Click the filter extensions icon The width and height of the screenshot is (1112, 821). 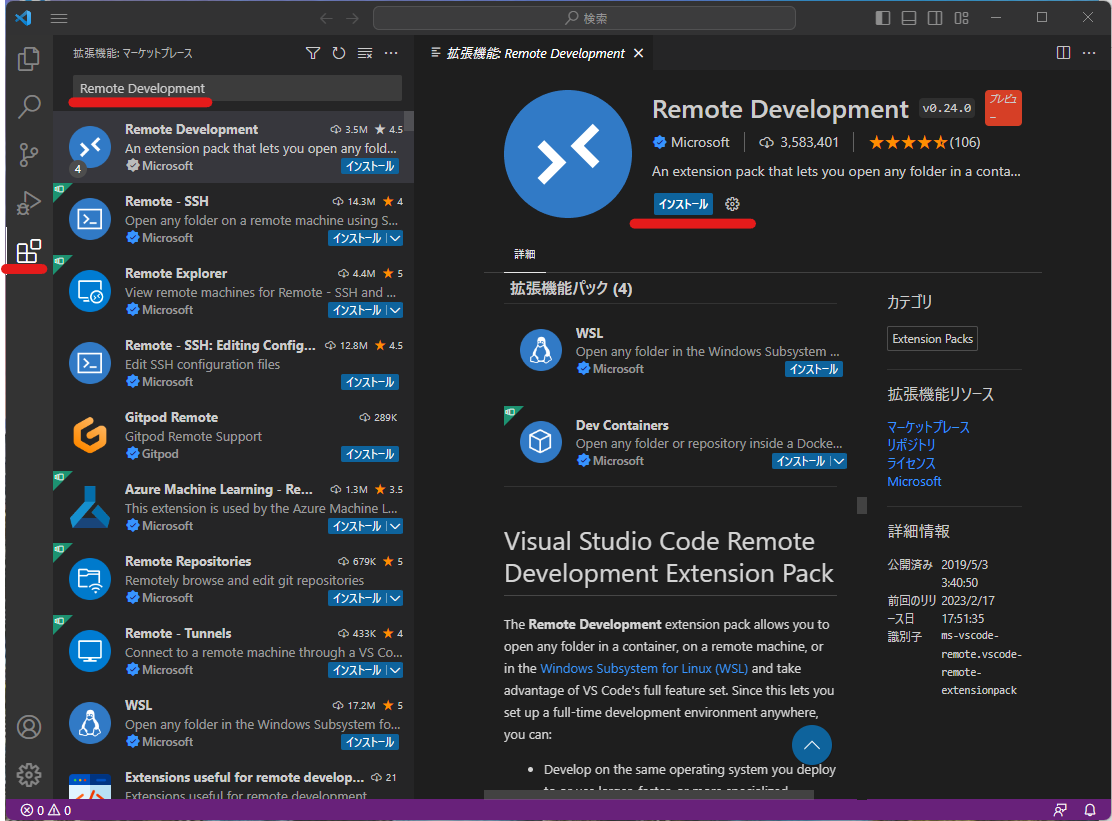pos(313,52)
